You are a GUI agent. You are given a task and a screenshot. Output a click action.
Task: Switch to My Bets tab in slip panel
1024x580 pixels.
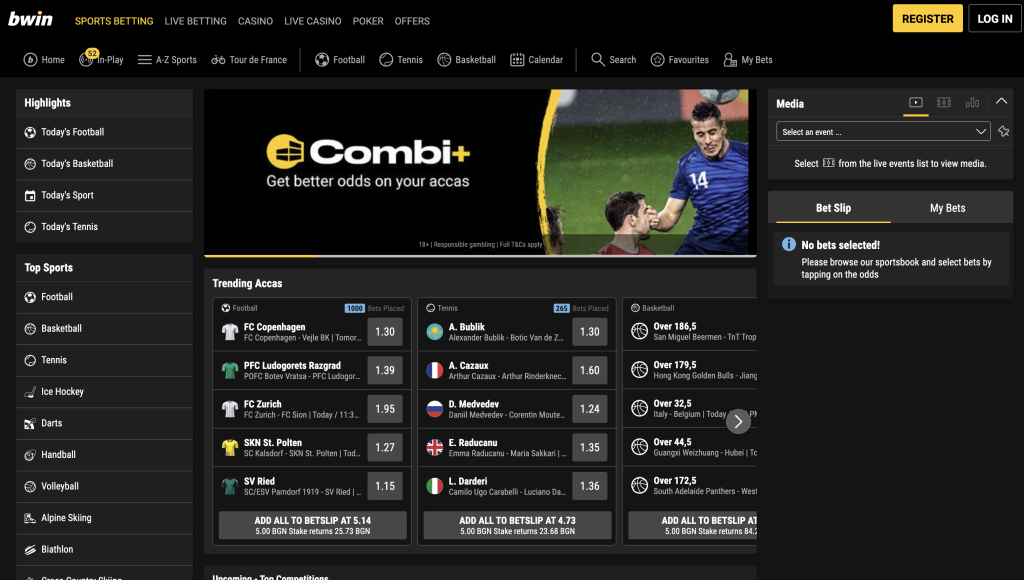tap(948, 208)
